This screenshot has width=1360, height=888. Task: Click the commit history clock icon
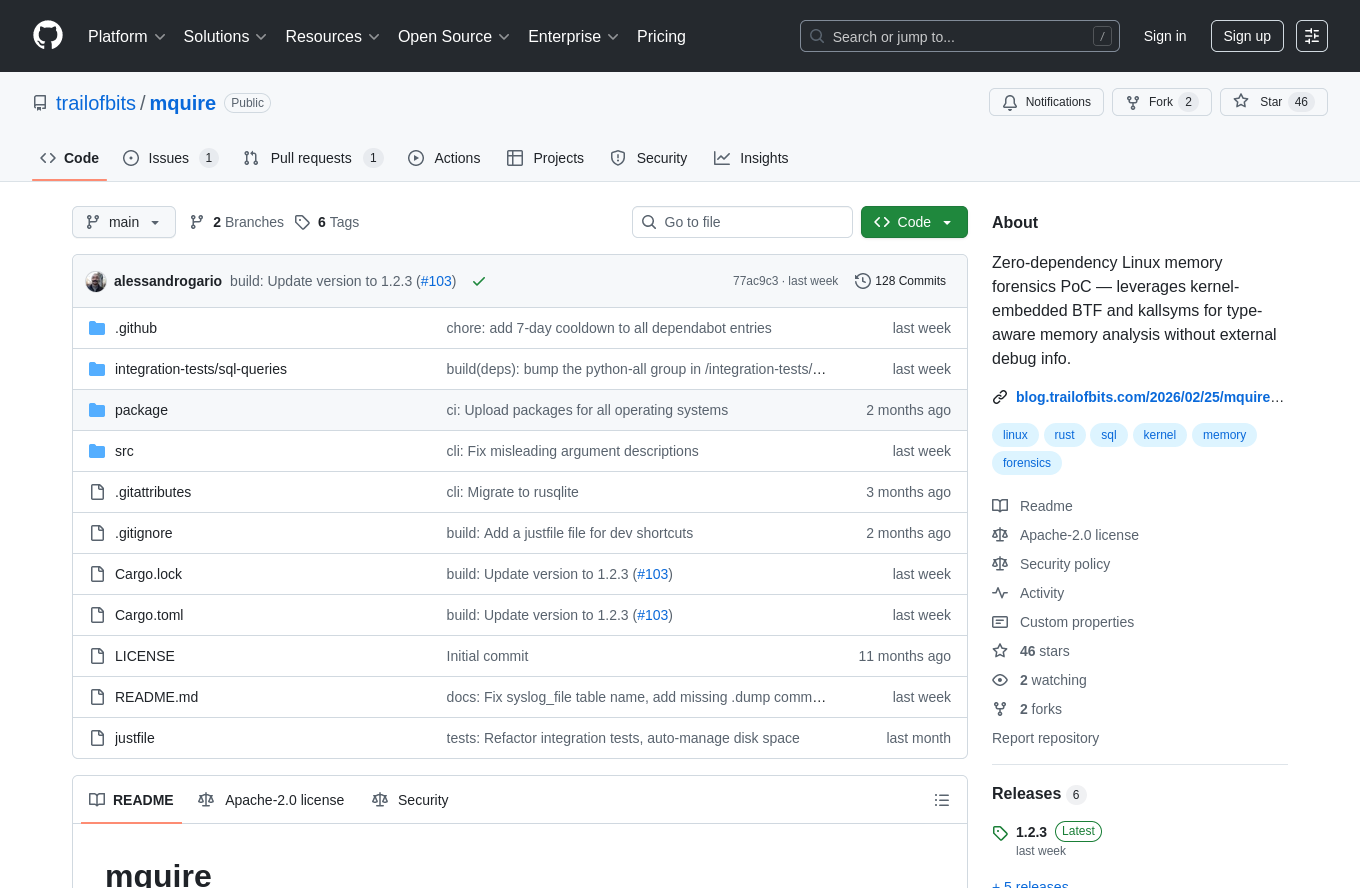click(862, 281)
